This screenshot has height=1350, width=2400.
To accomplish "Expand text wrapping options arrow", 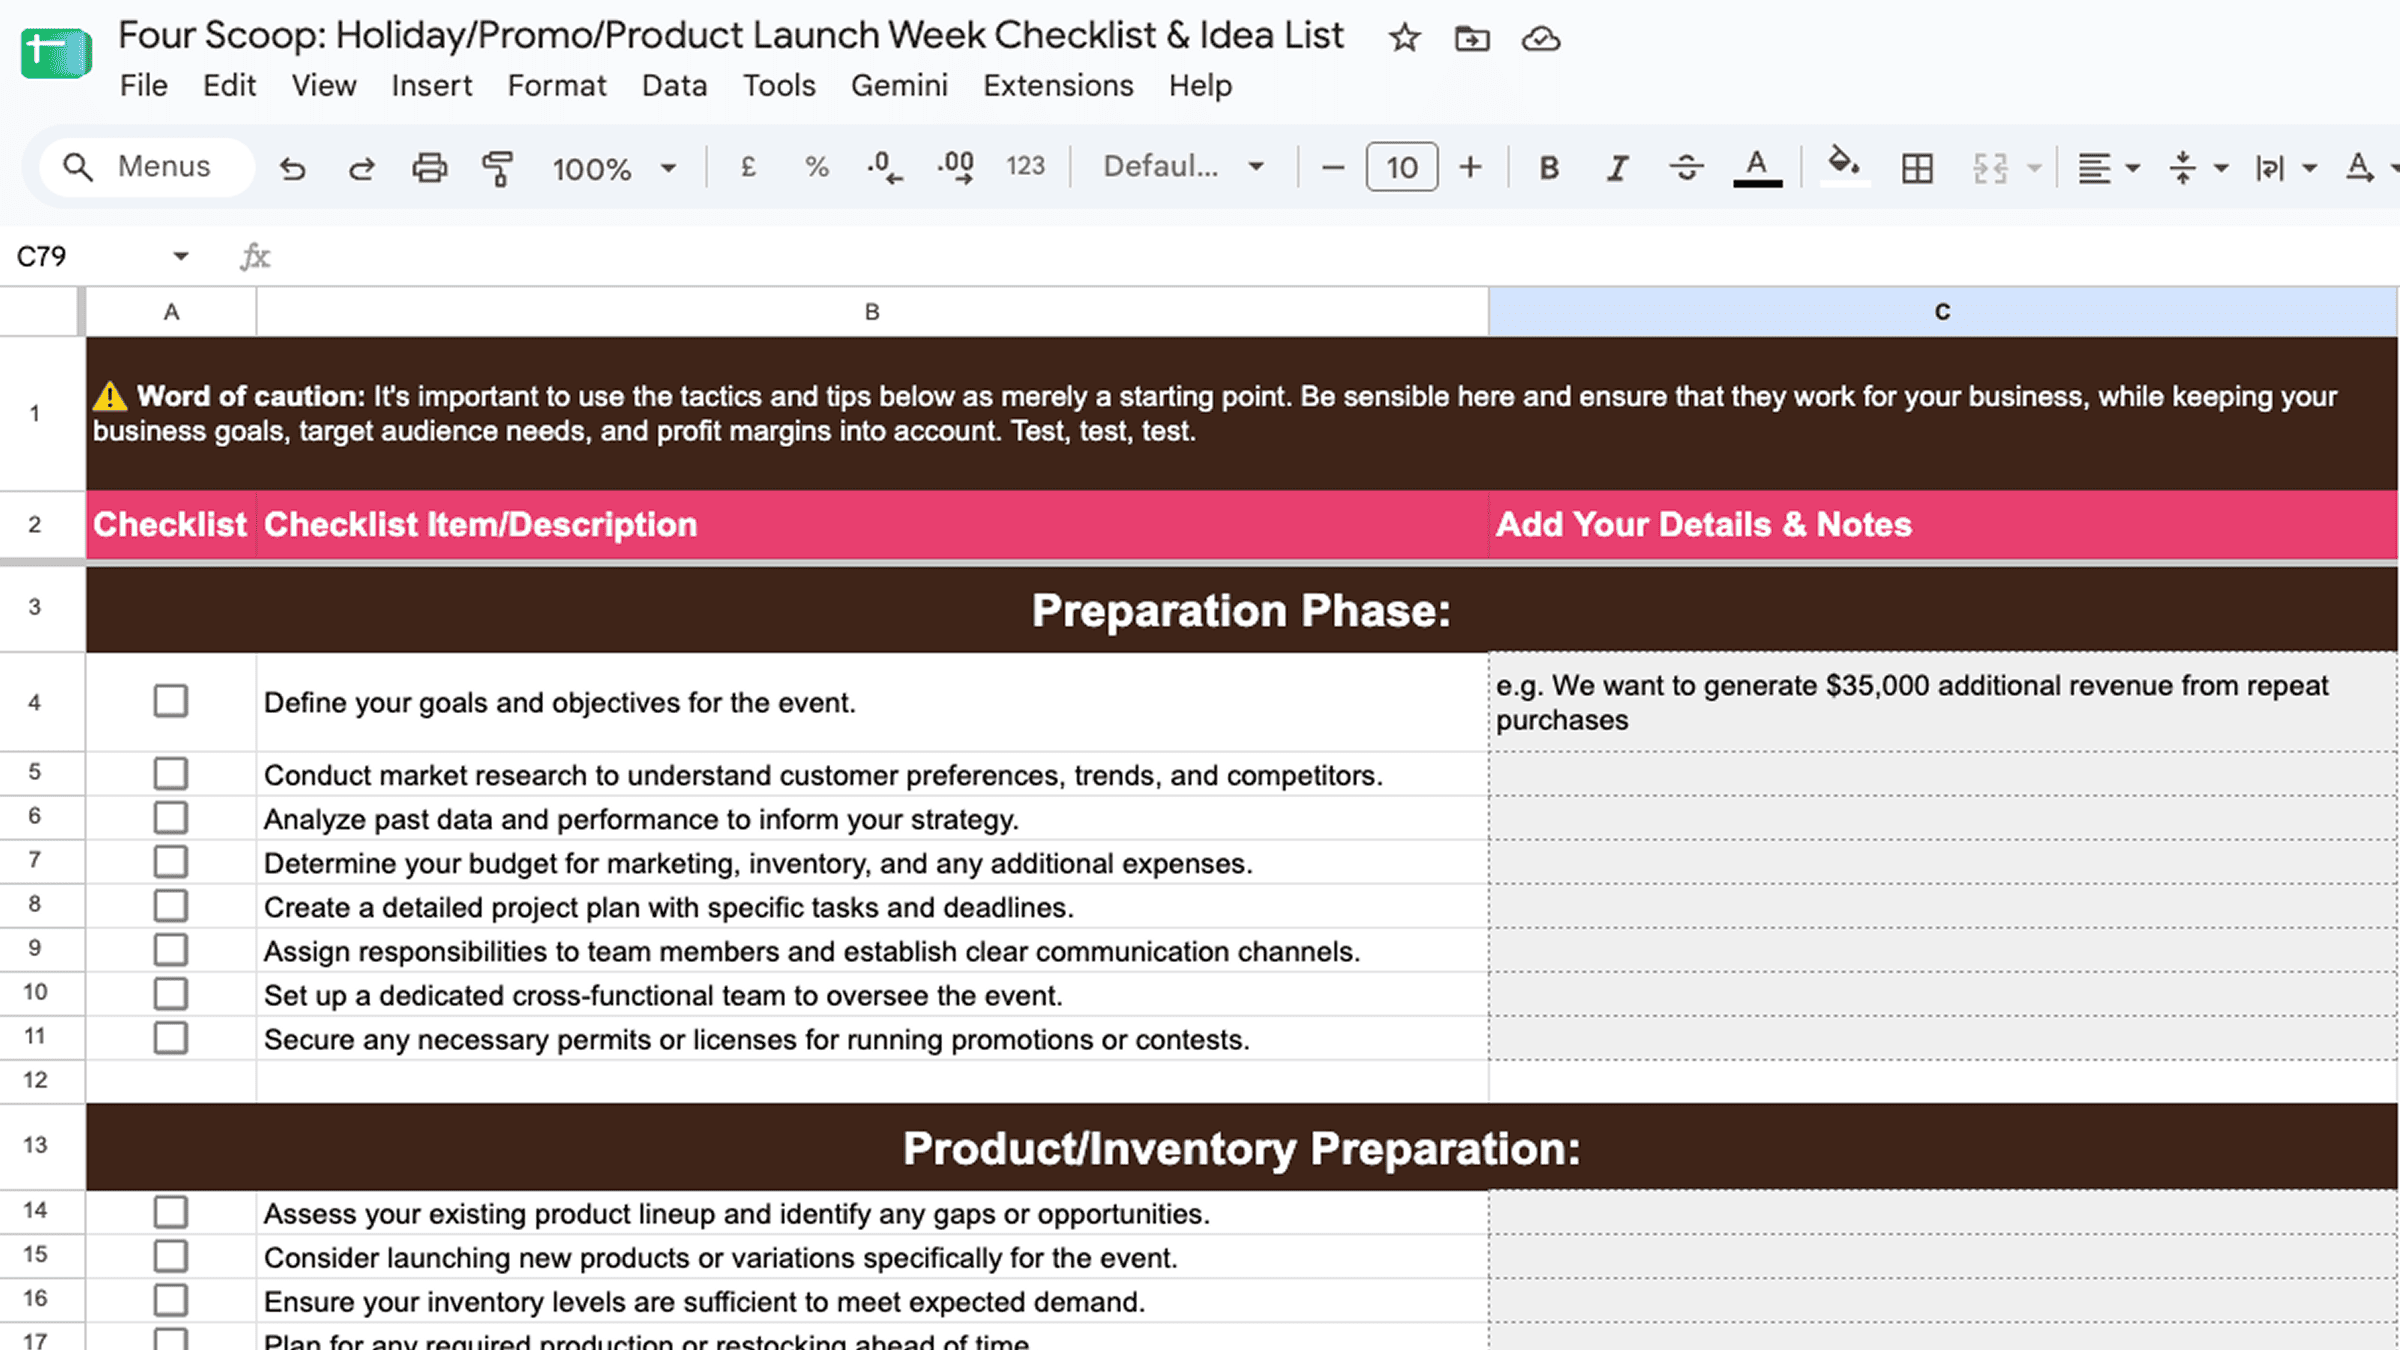I will point(2309,168).
